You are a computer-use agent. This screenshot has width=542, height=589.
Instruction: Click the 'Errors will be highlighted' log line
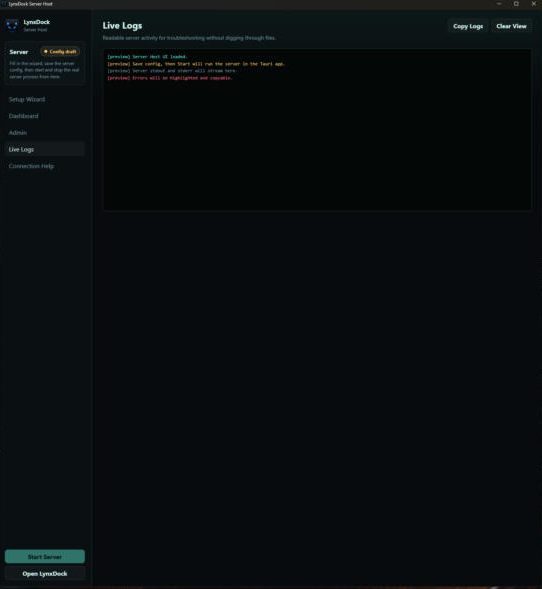(170, 78)
